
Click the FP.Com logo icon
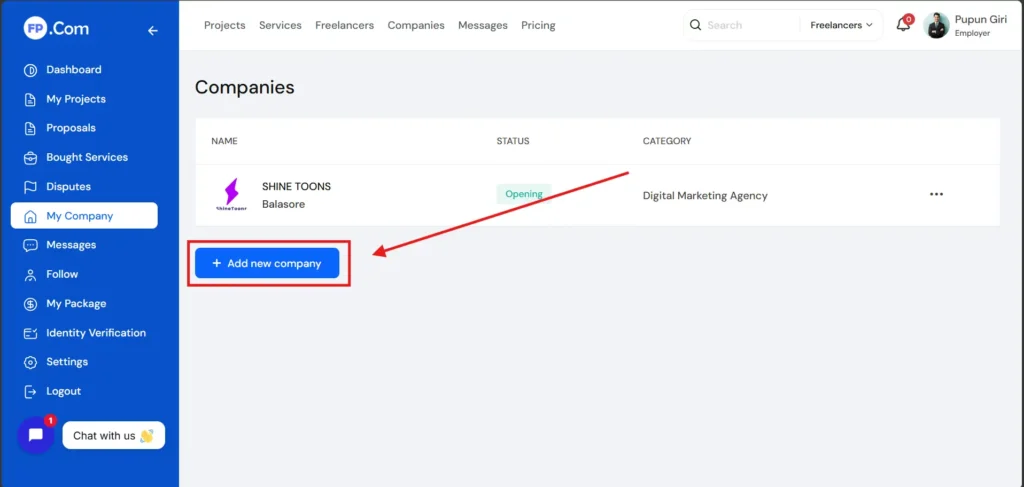(x=36, y=29)
